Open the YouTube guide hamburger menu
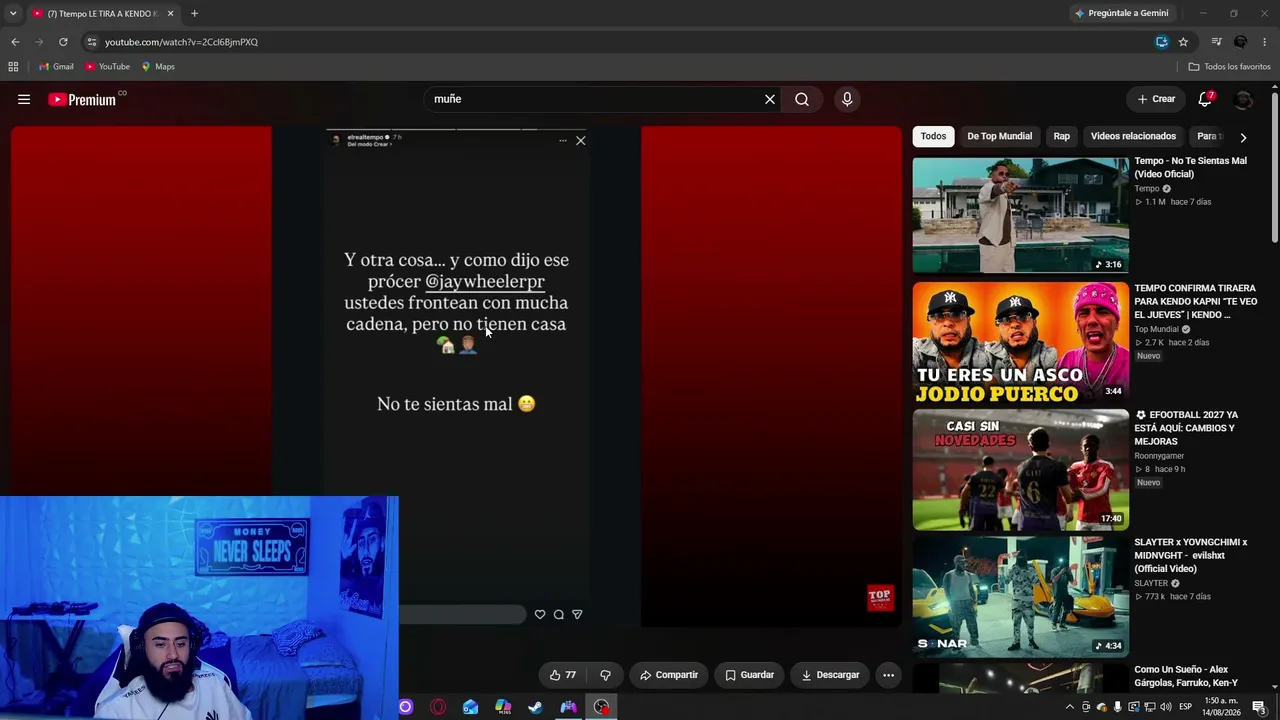 coord(24,99)
